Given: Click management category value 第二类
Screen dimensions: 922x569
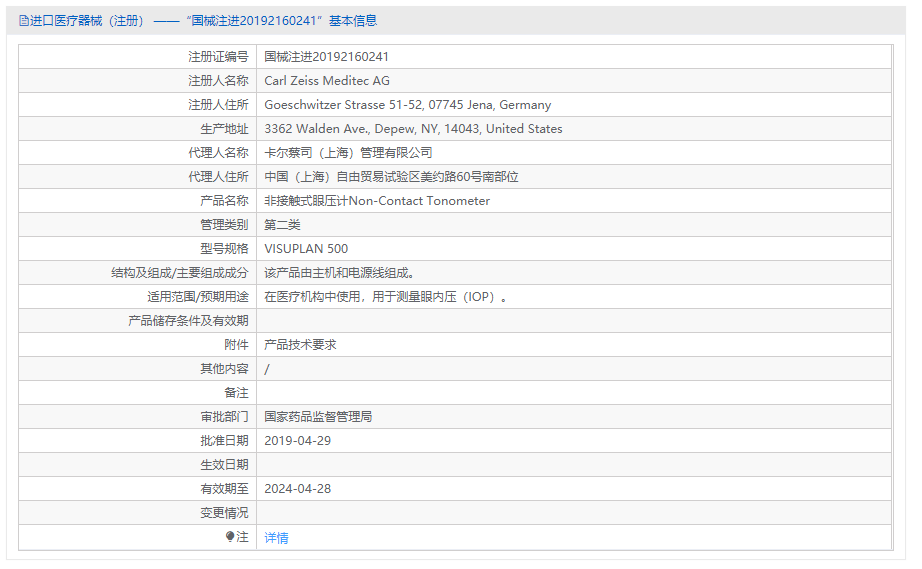Looking at the screenshot, I should click(282, 225).
